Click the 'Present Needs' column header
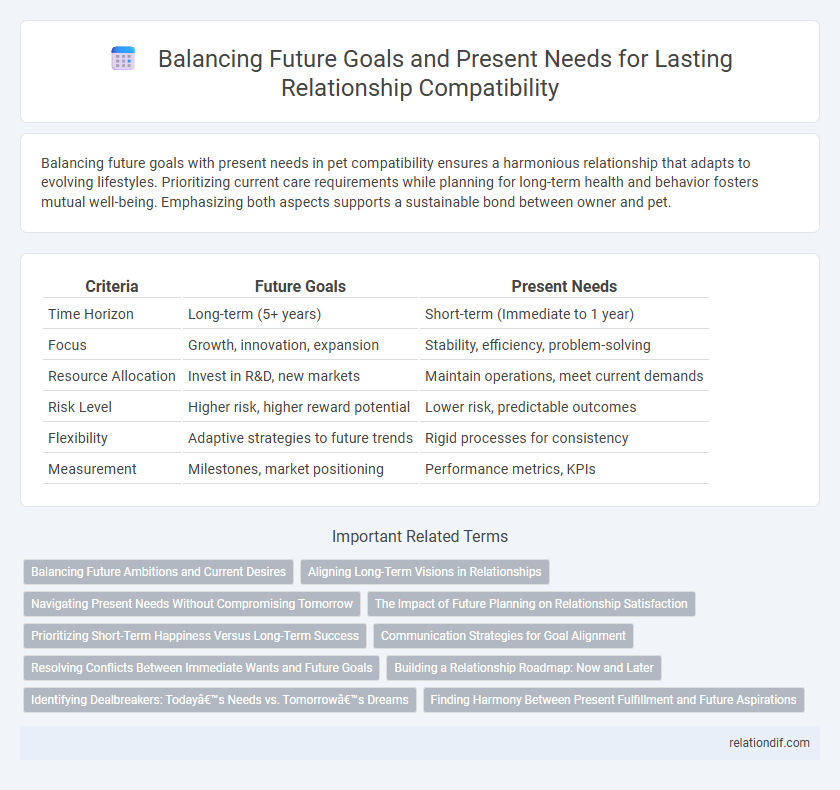Screen dimensions: 840x790 (564, 286)
